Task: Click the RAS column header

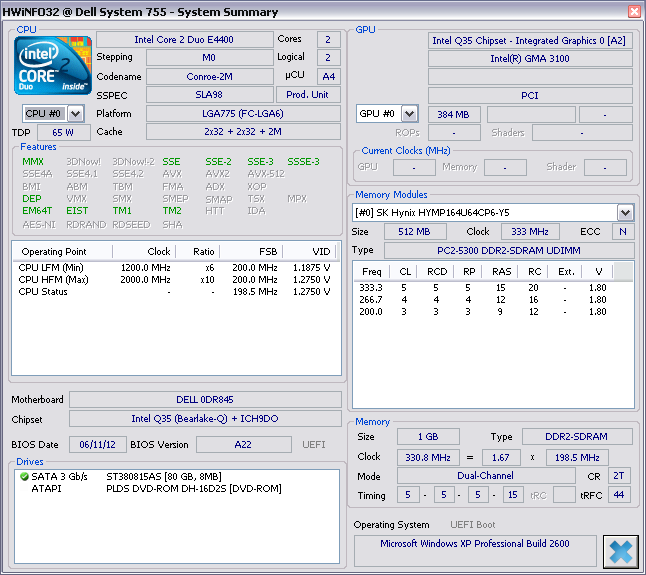Action: click(500, 271)
